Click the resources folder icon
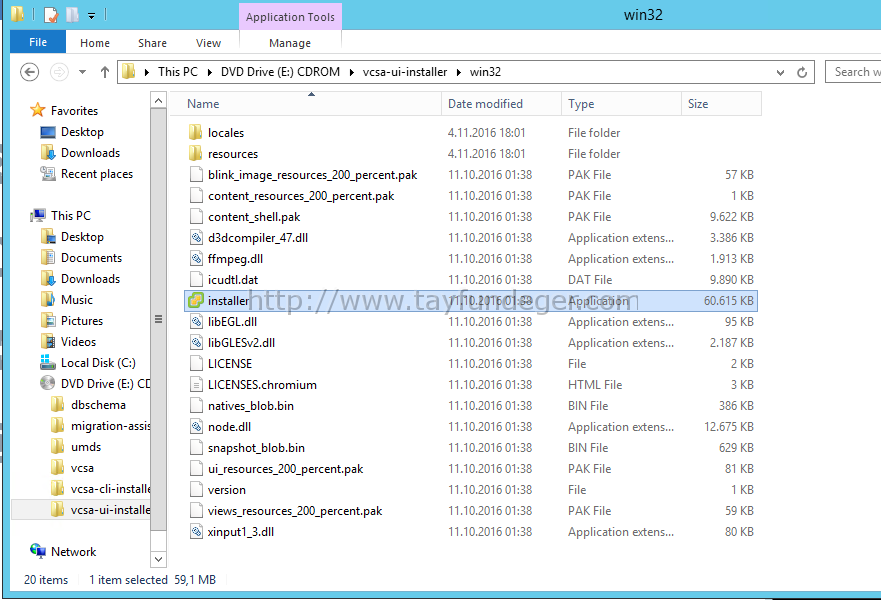The image size is (881, 600). (x=196, y=153)
